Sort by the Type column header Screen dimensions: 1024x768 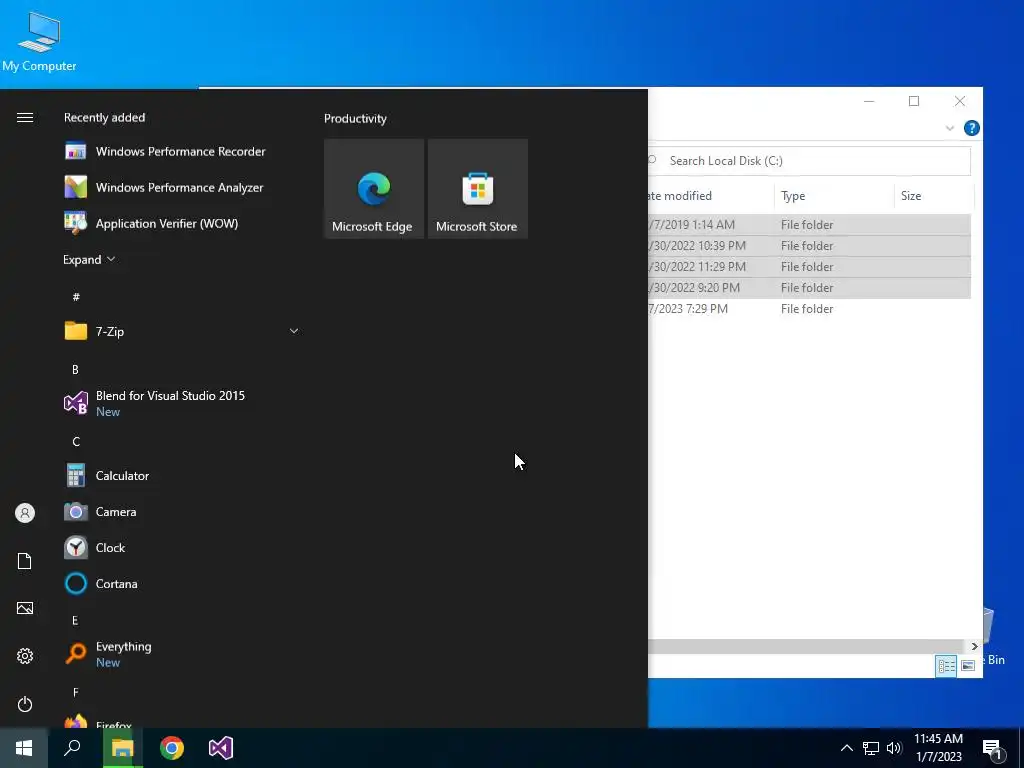(834, 196)
